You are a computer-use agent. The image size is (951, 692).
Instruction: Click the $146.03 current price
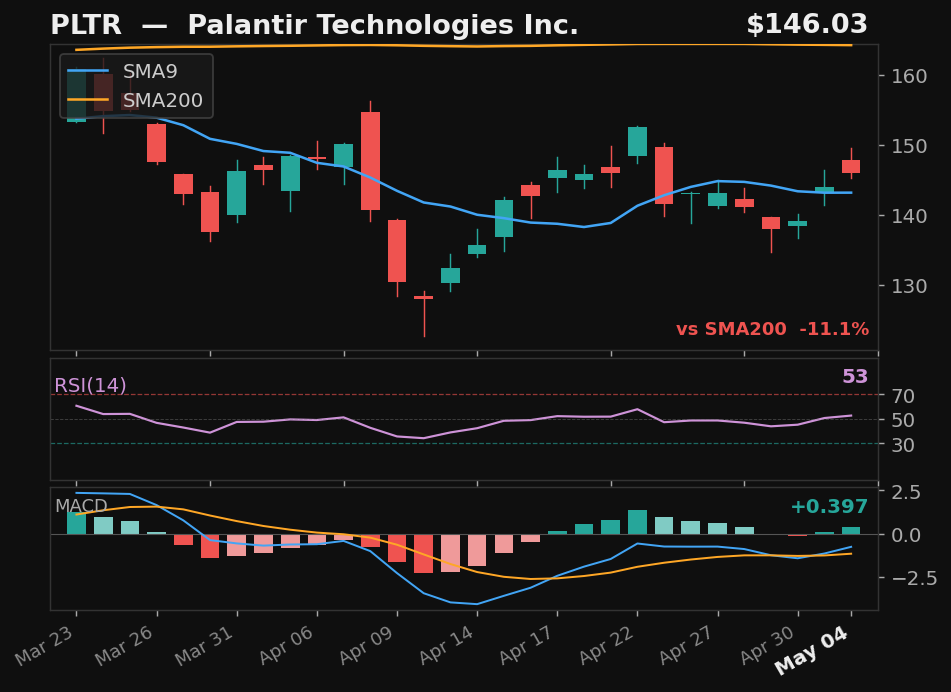click(x=807, y=25)
